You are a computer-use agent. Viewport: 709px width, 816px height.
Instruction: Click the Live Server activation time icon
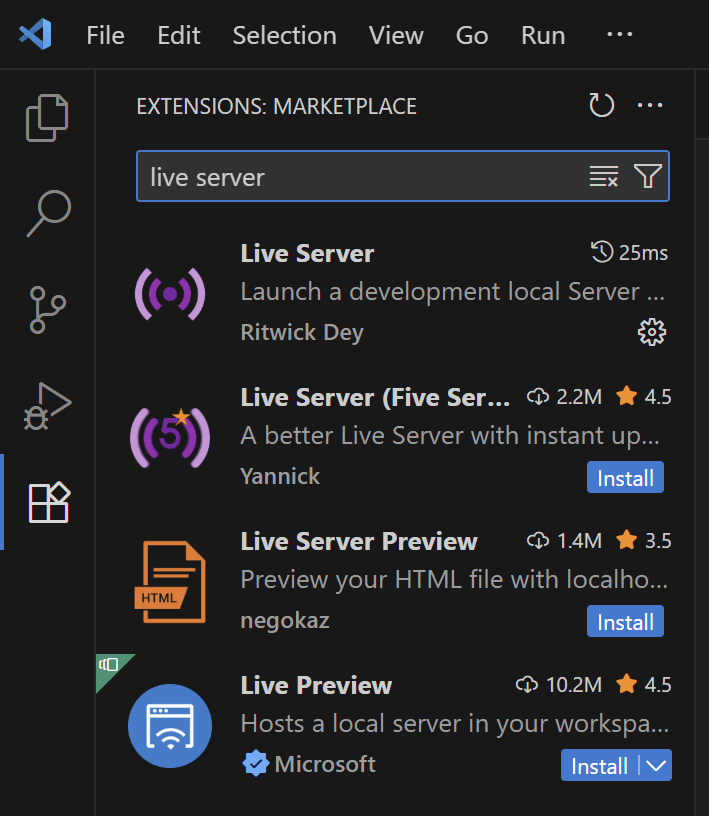(x=602, y=252)
